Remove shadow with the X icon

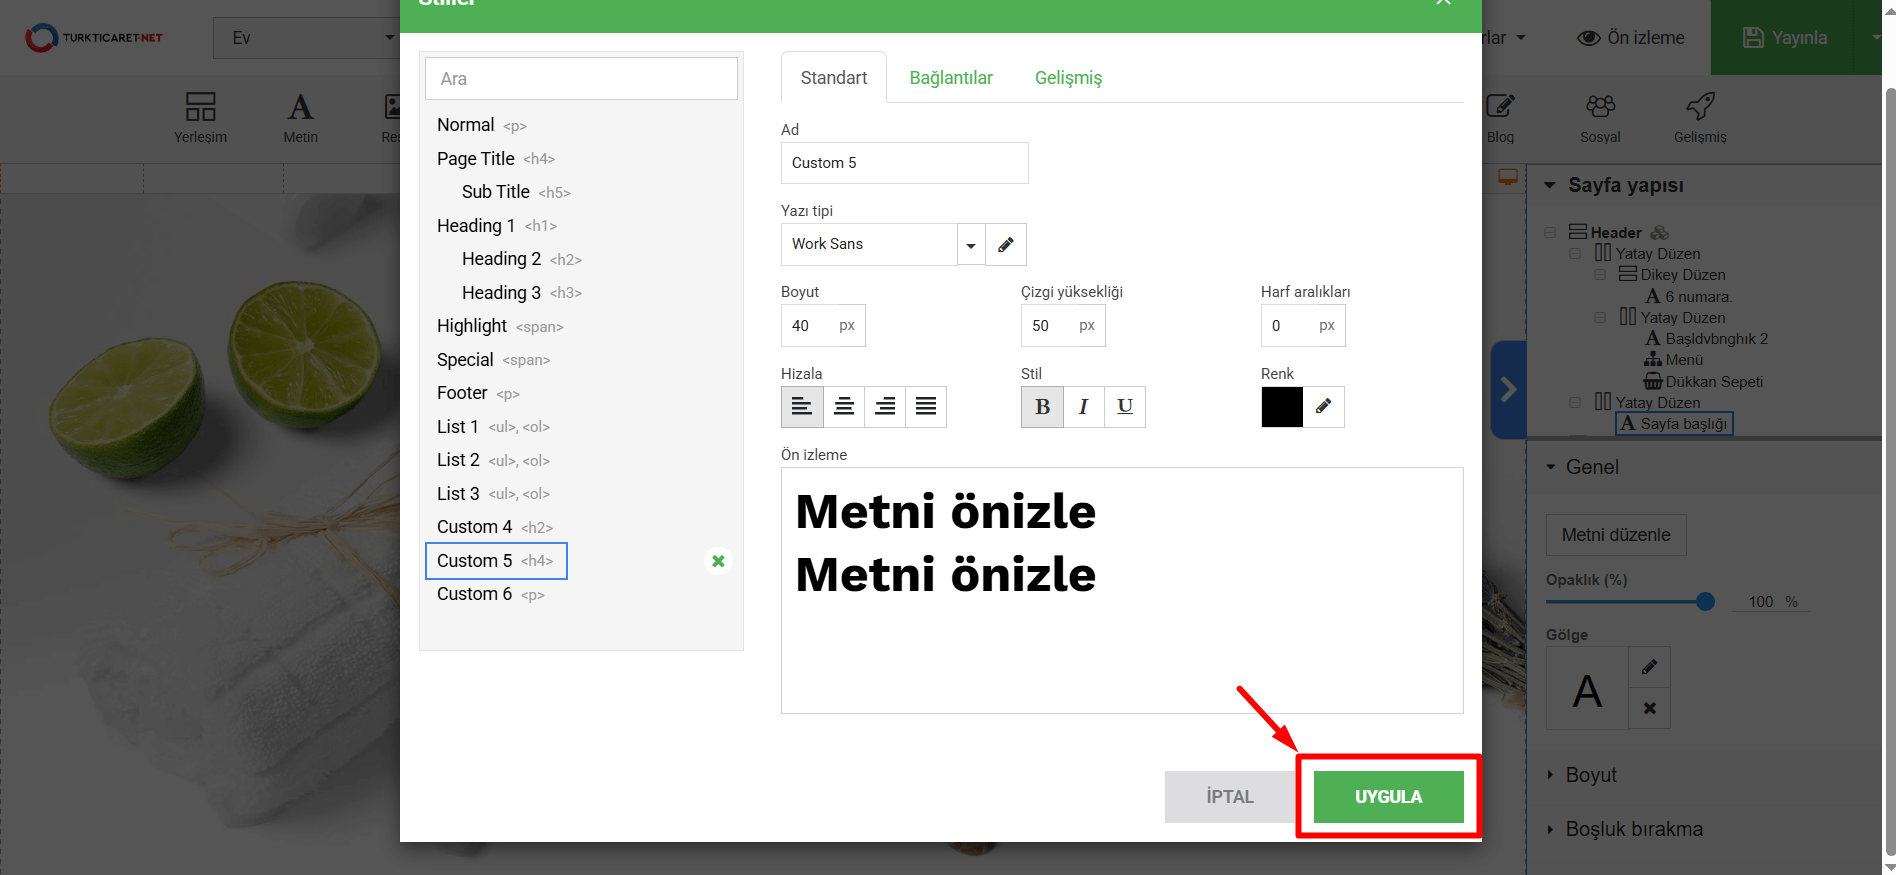(1649, 708)
